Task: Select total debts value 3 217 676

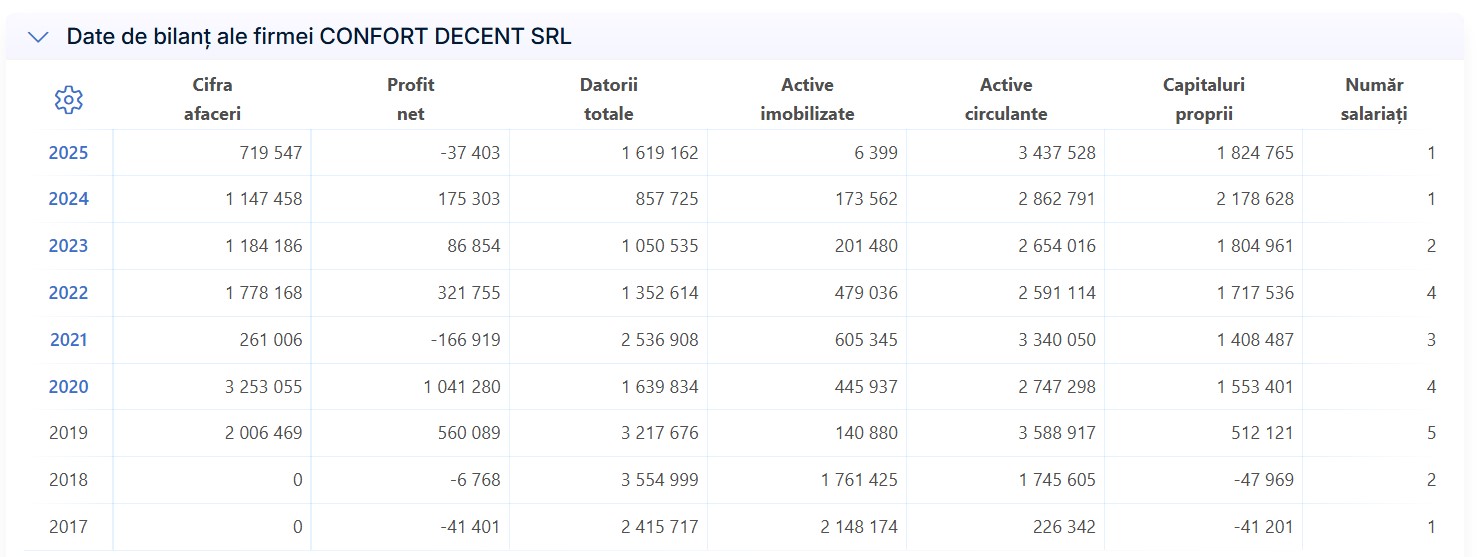Action: (660, 433)
